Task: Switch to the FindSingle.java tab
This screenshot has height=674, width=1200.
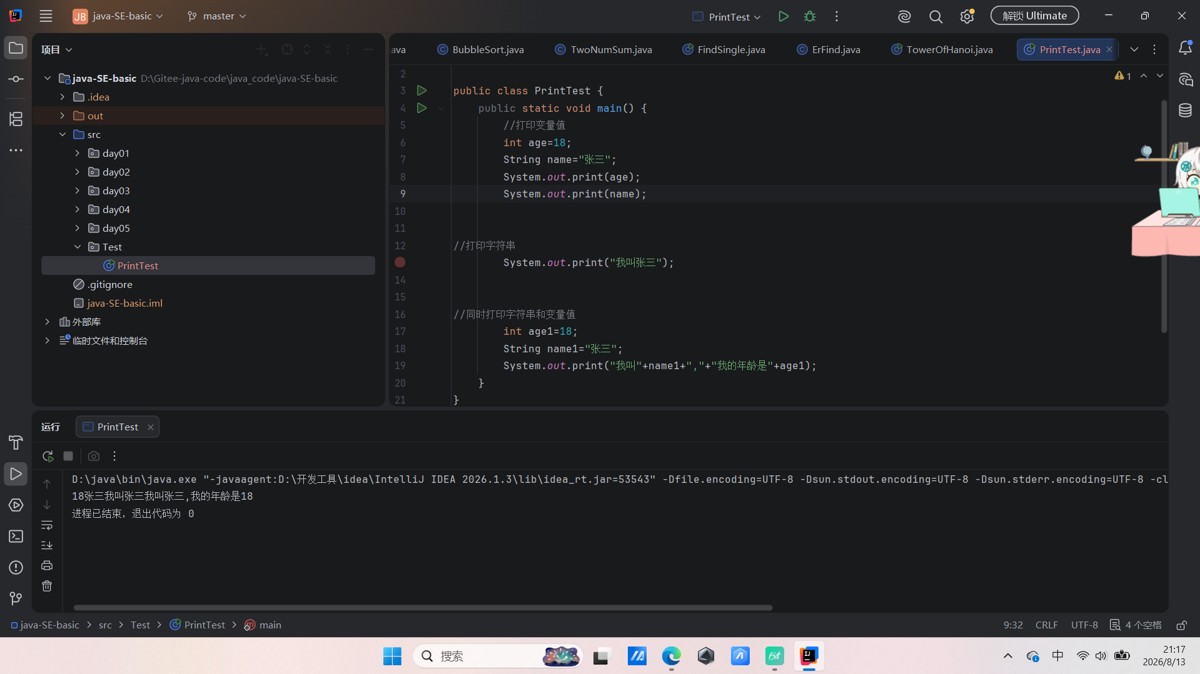Action: coord(724,49)
